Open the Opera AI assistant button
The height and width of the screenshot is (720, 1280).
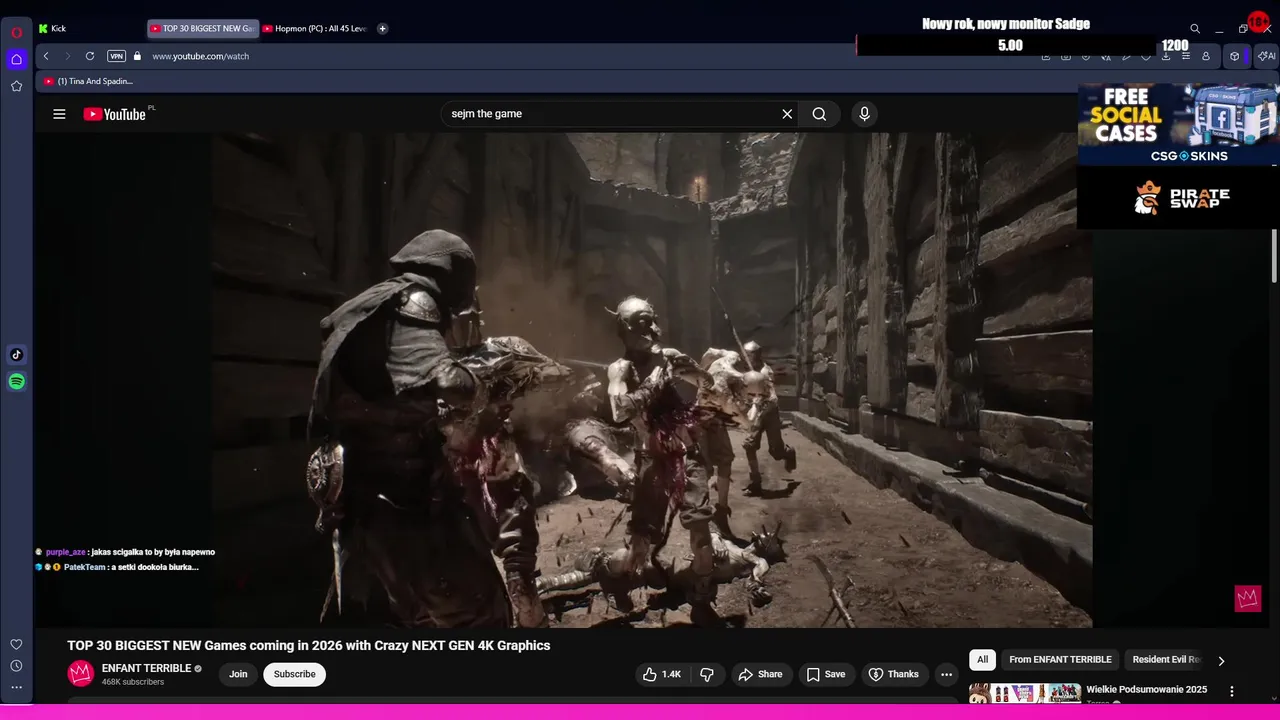click(1266, 56)
